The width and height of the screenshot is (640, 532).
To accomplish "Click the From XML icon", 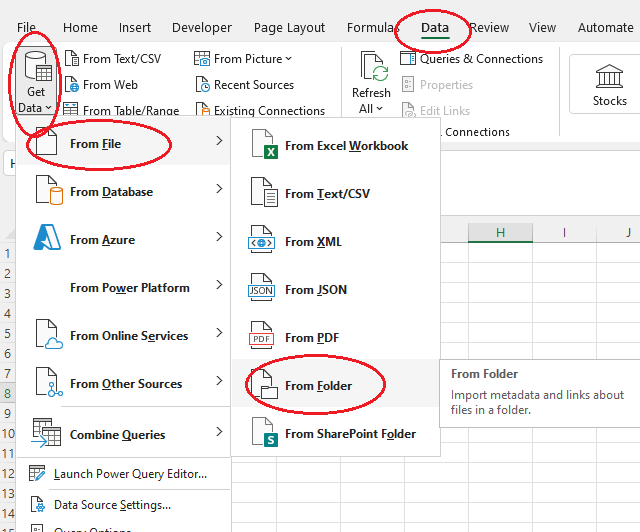I will click(261, 239).
